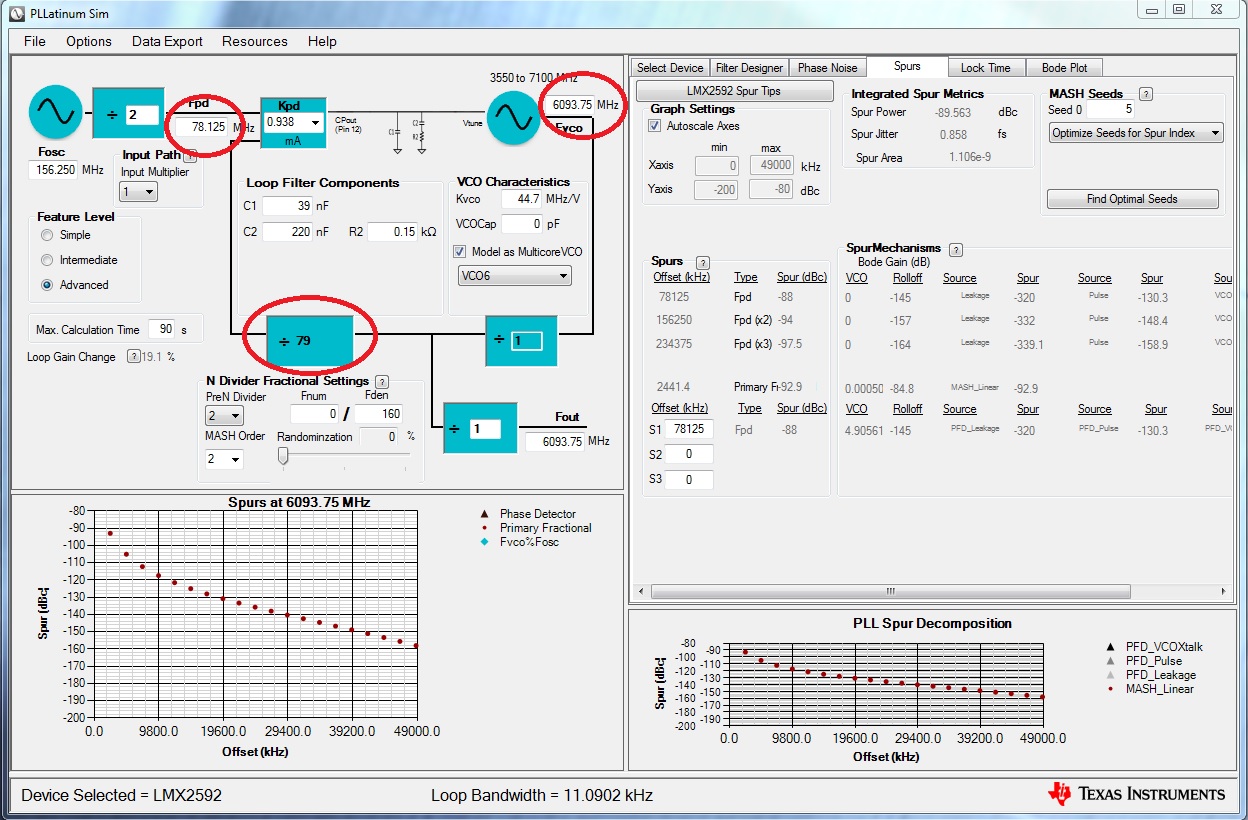This screenshot has width=1248, height=820.
Task: Open the VCO6 core dropdown
Action: tap(514, 275)
